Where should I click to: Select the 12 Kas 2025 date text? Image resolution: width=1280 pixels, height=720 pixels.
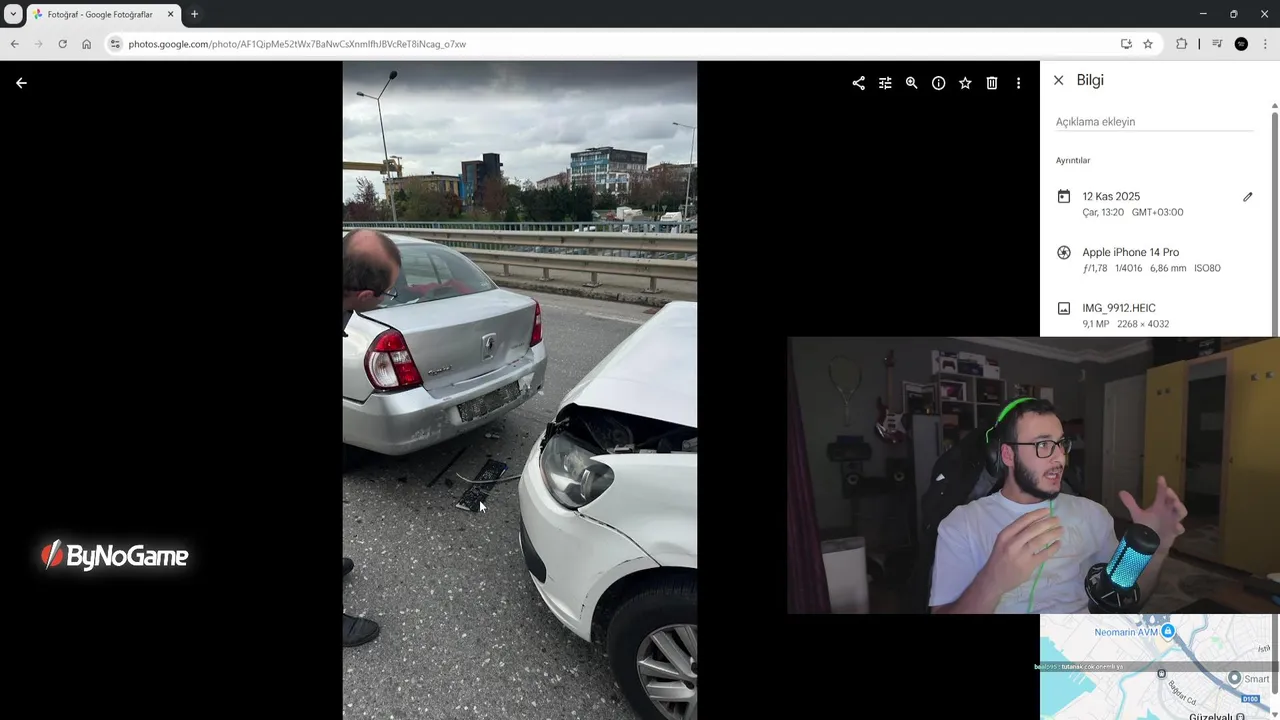point(1111,196)
